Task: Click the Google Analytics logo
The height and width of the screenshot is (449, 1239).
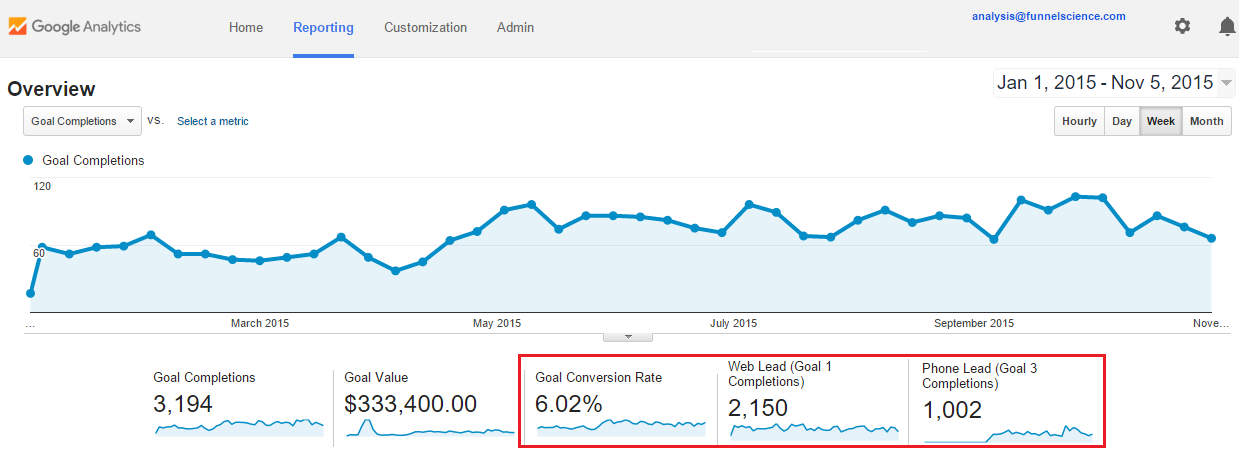Action: (75, 27)
